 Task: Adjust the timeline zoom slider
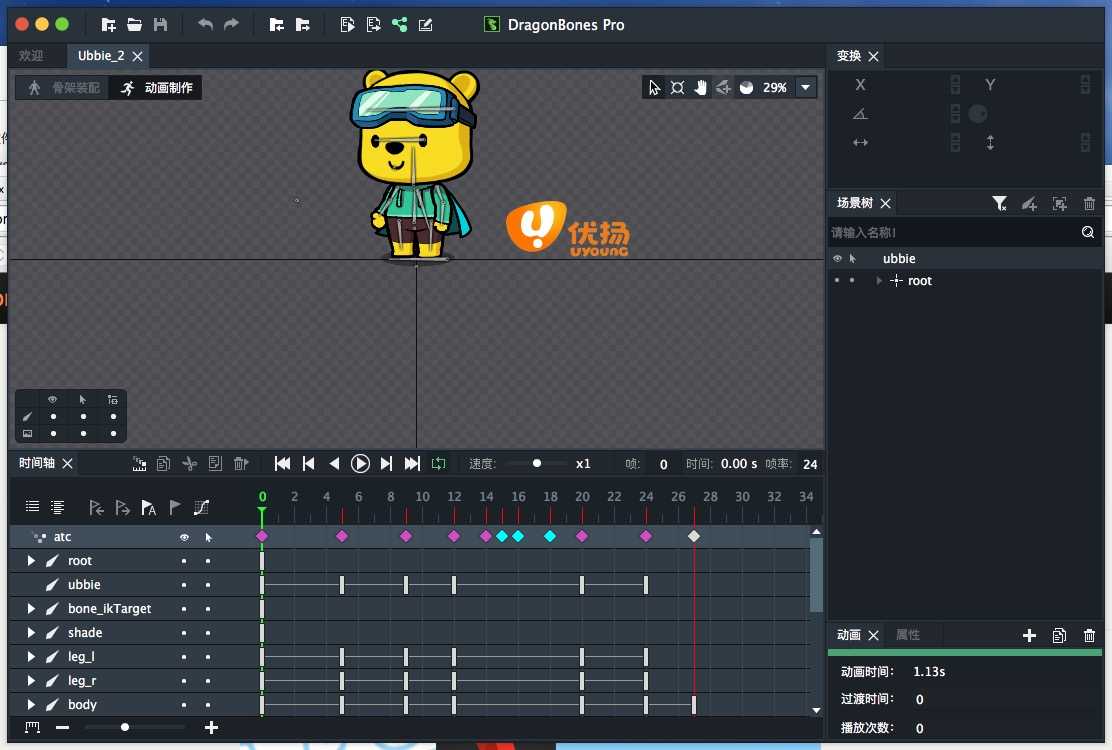[125, 727]
